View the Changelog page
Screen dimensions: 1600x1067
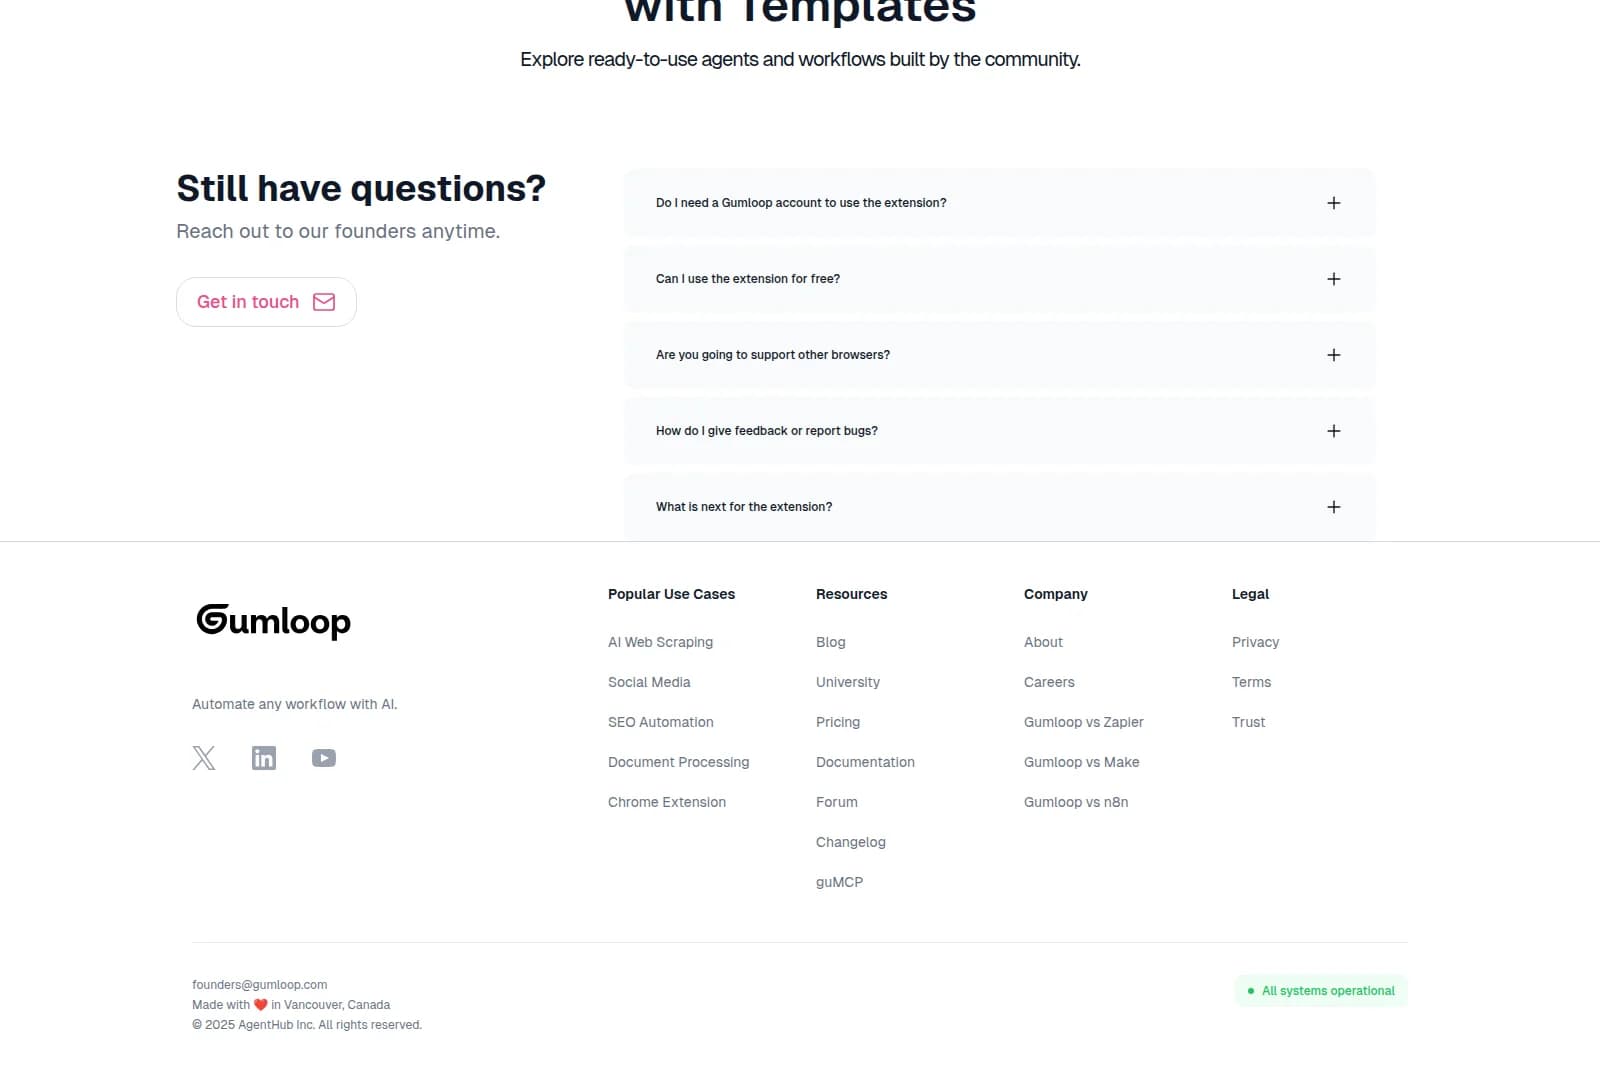pos(850,842)
